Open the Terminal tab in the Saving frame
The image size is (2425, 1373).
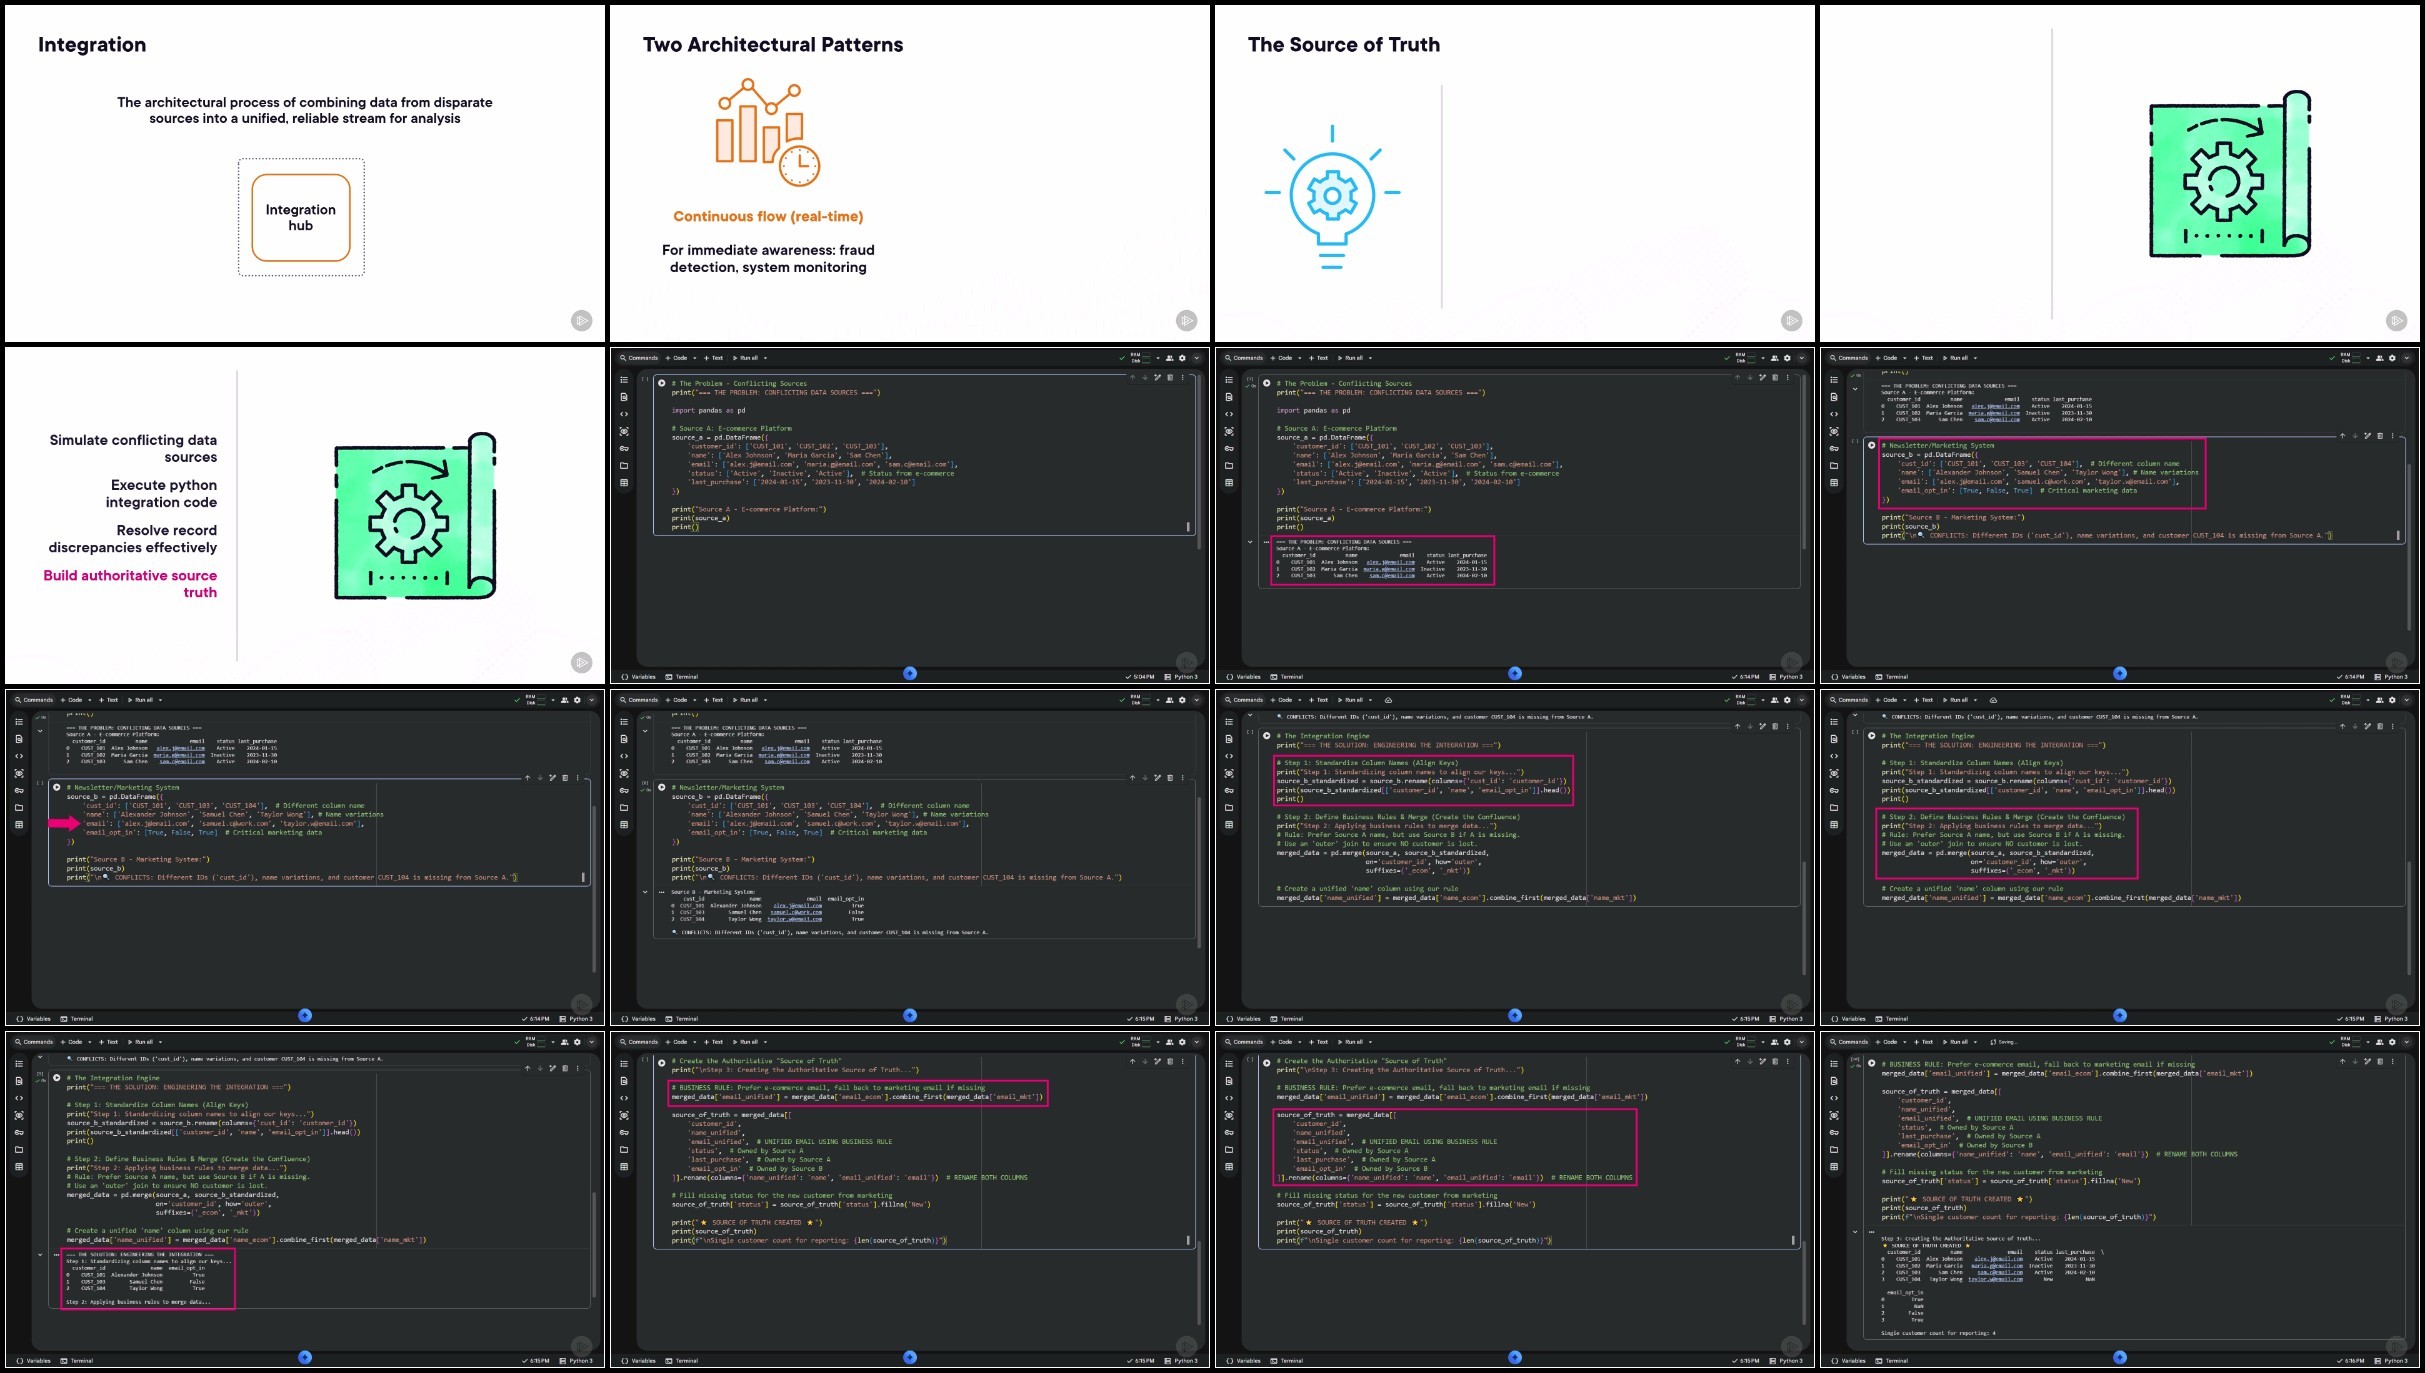[1892, 1361]
